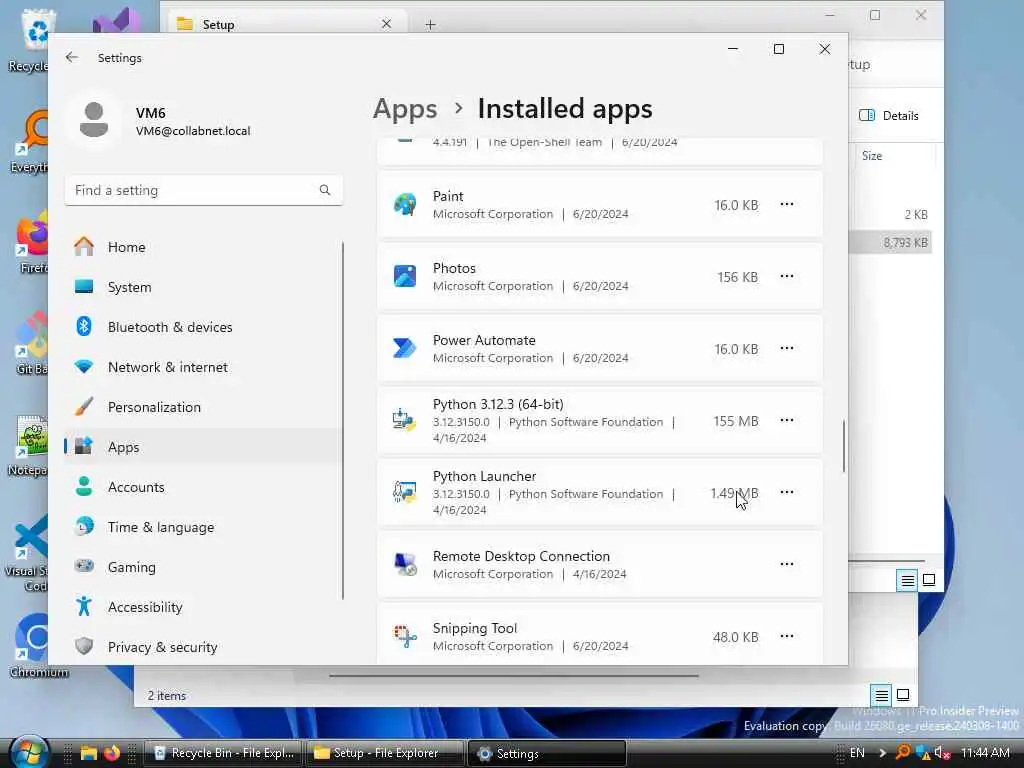Screen dimensions: 1024x768
Task: Go back using the Settings back arrow
Action: click(x=72, y=57)
